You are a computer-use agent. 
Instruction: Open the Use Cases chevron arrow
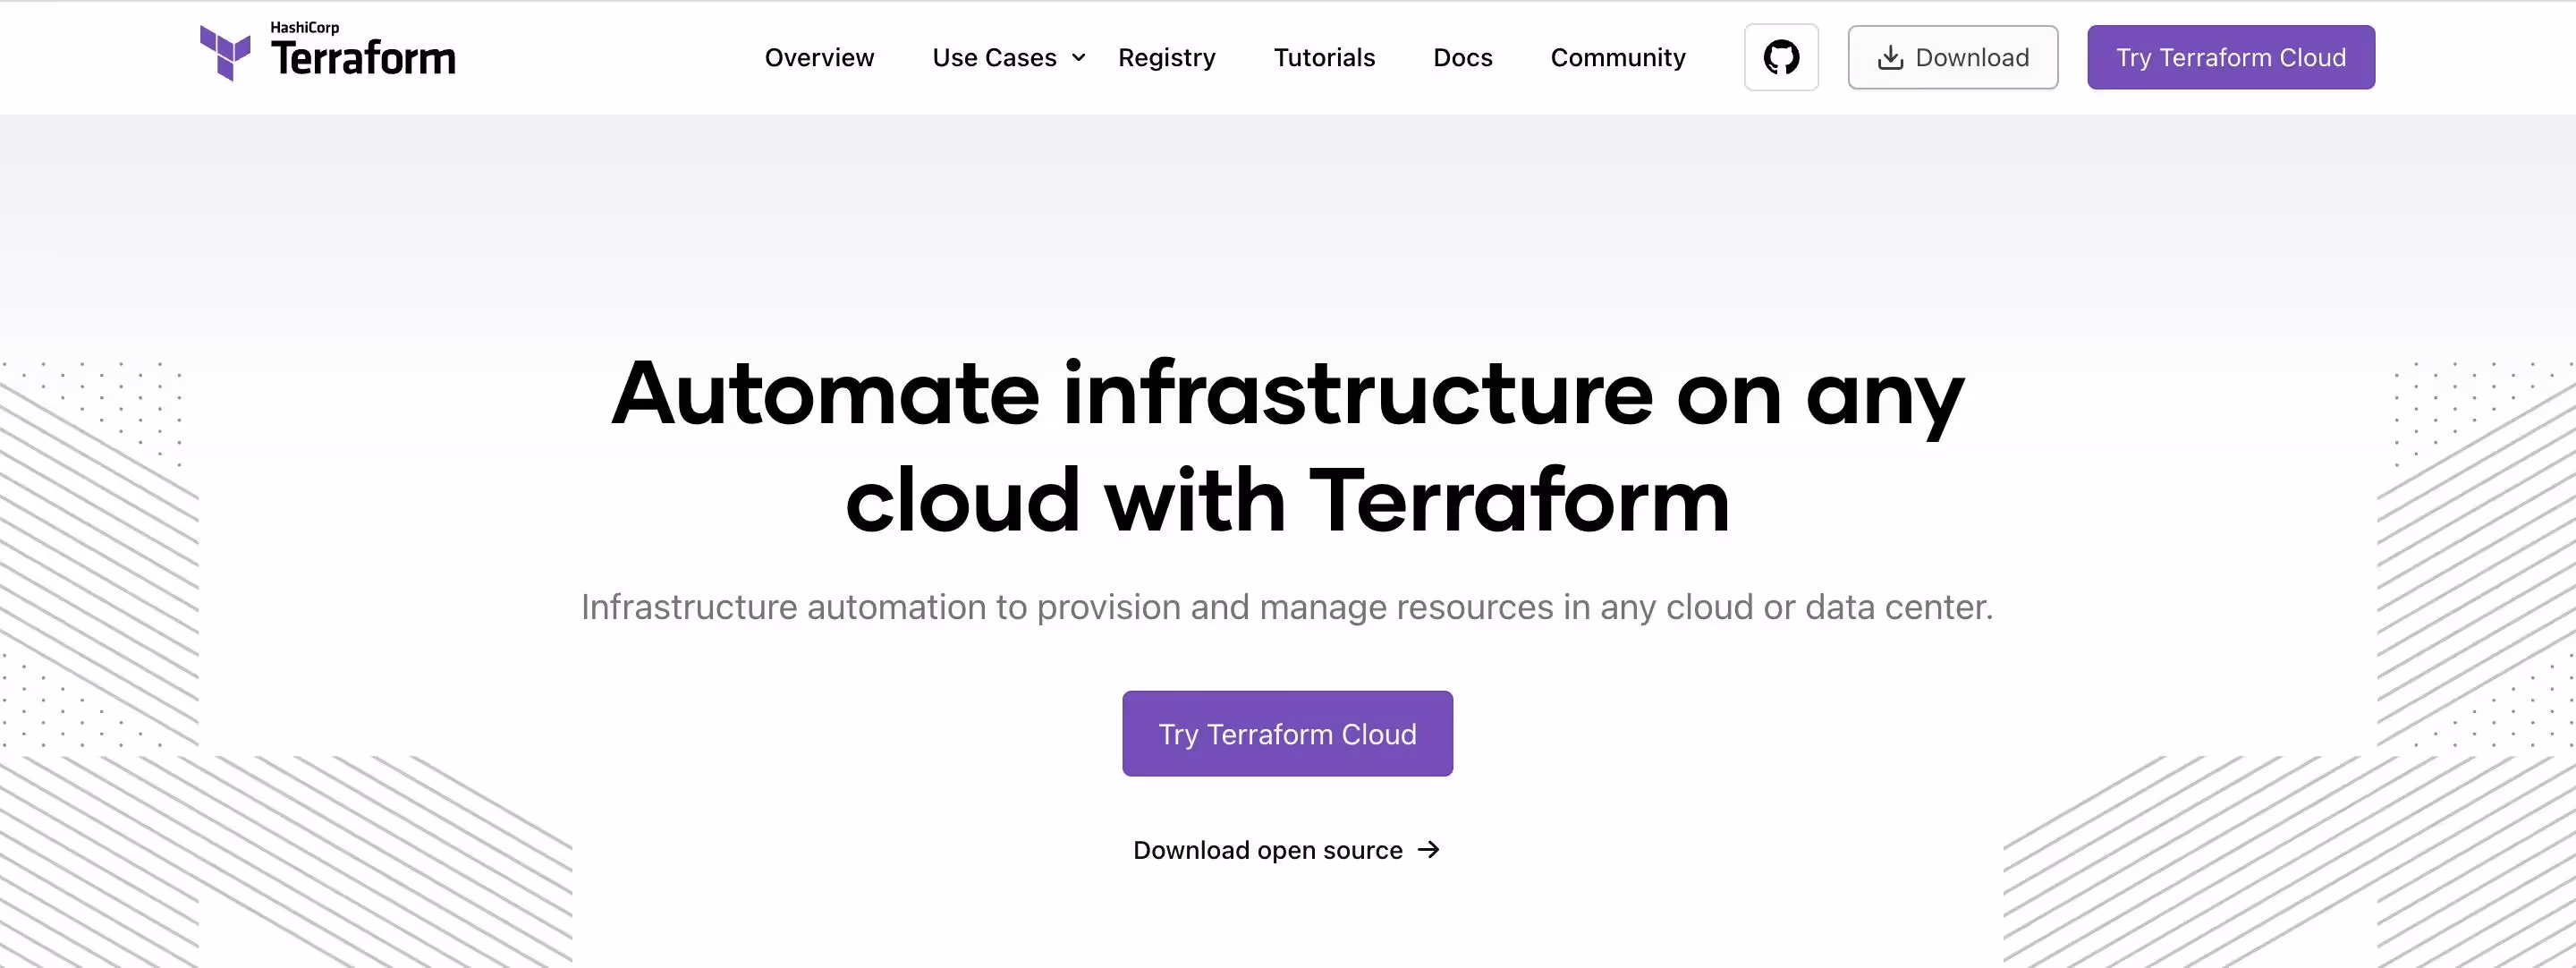(1077, 58)
